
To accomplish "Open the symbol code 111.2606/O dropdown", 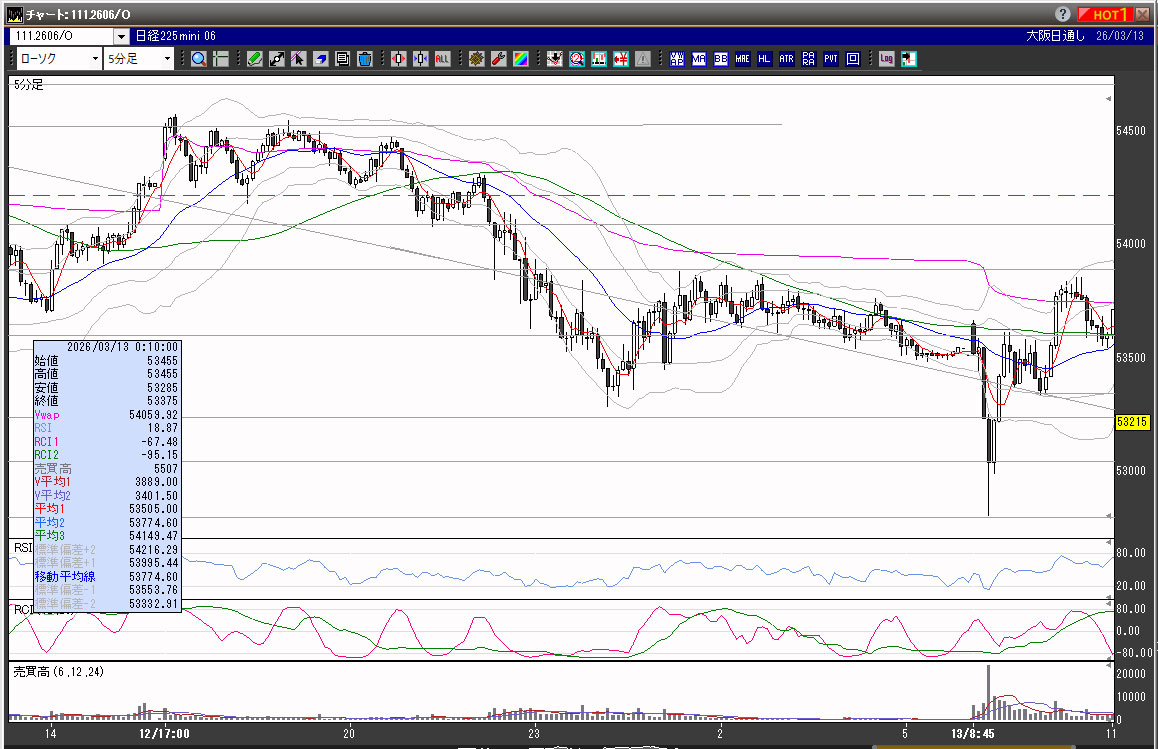I will coord(121,36).
